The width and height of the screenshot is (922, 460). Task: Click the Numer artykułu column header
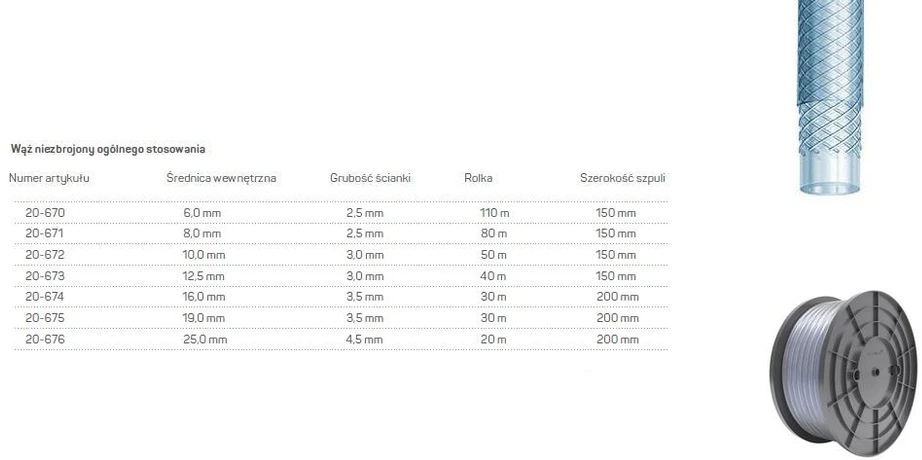point(49,178)
